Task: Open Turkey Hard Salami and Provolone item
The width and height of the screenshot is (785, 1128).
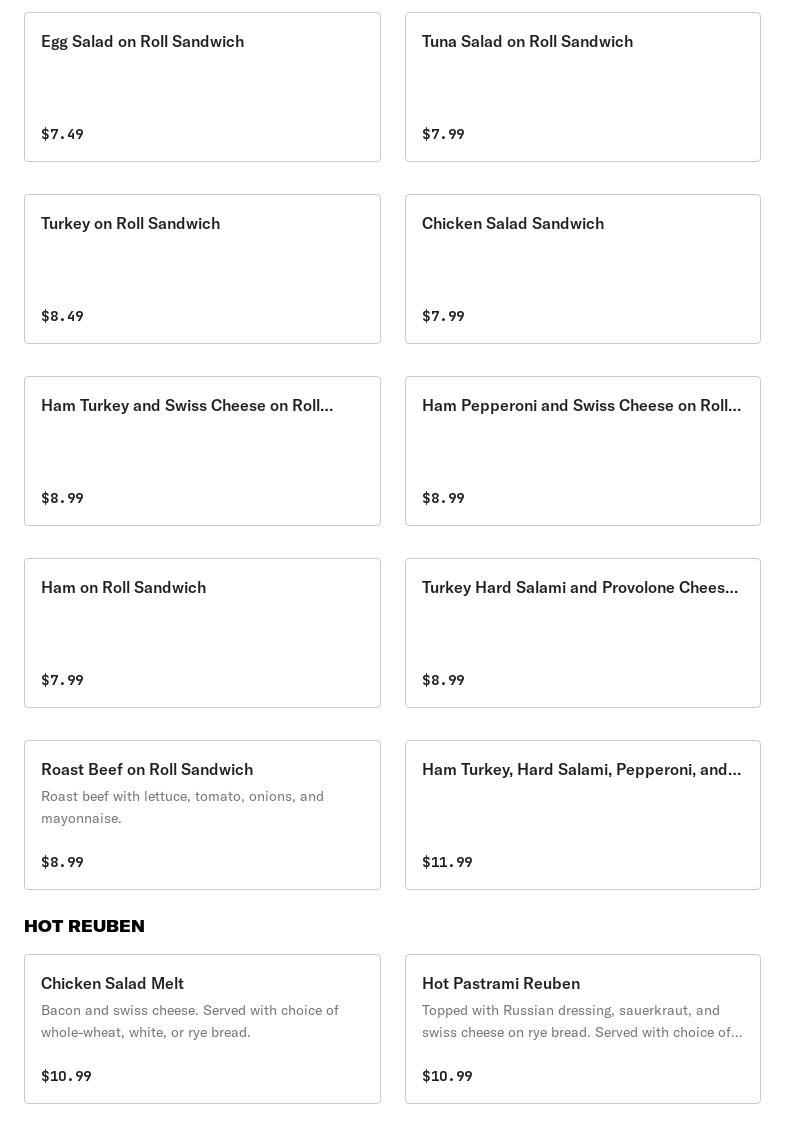Action: pos(582,633)
